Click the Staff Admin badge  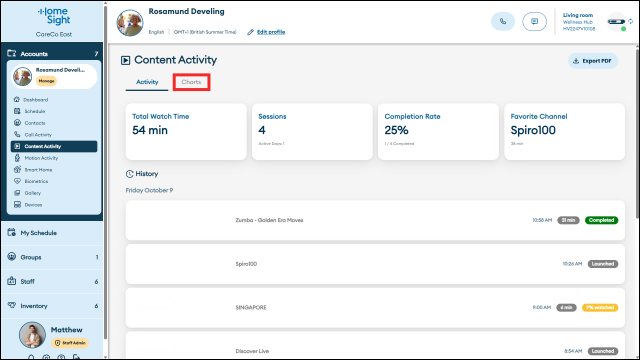(x=70, y=343)
